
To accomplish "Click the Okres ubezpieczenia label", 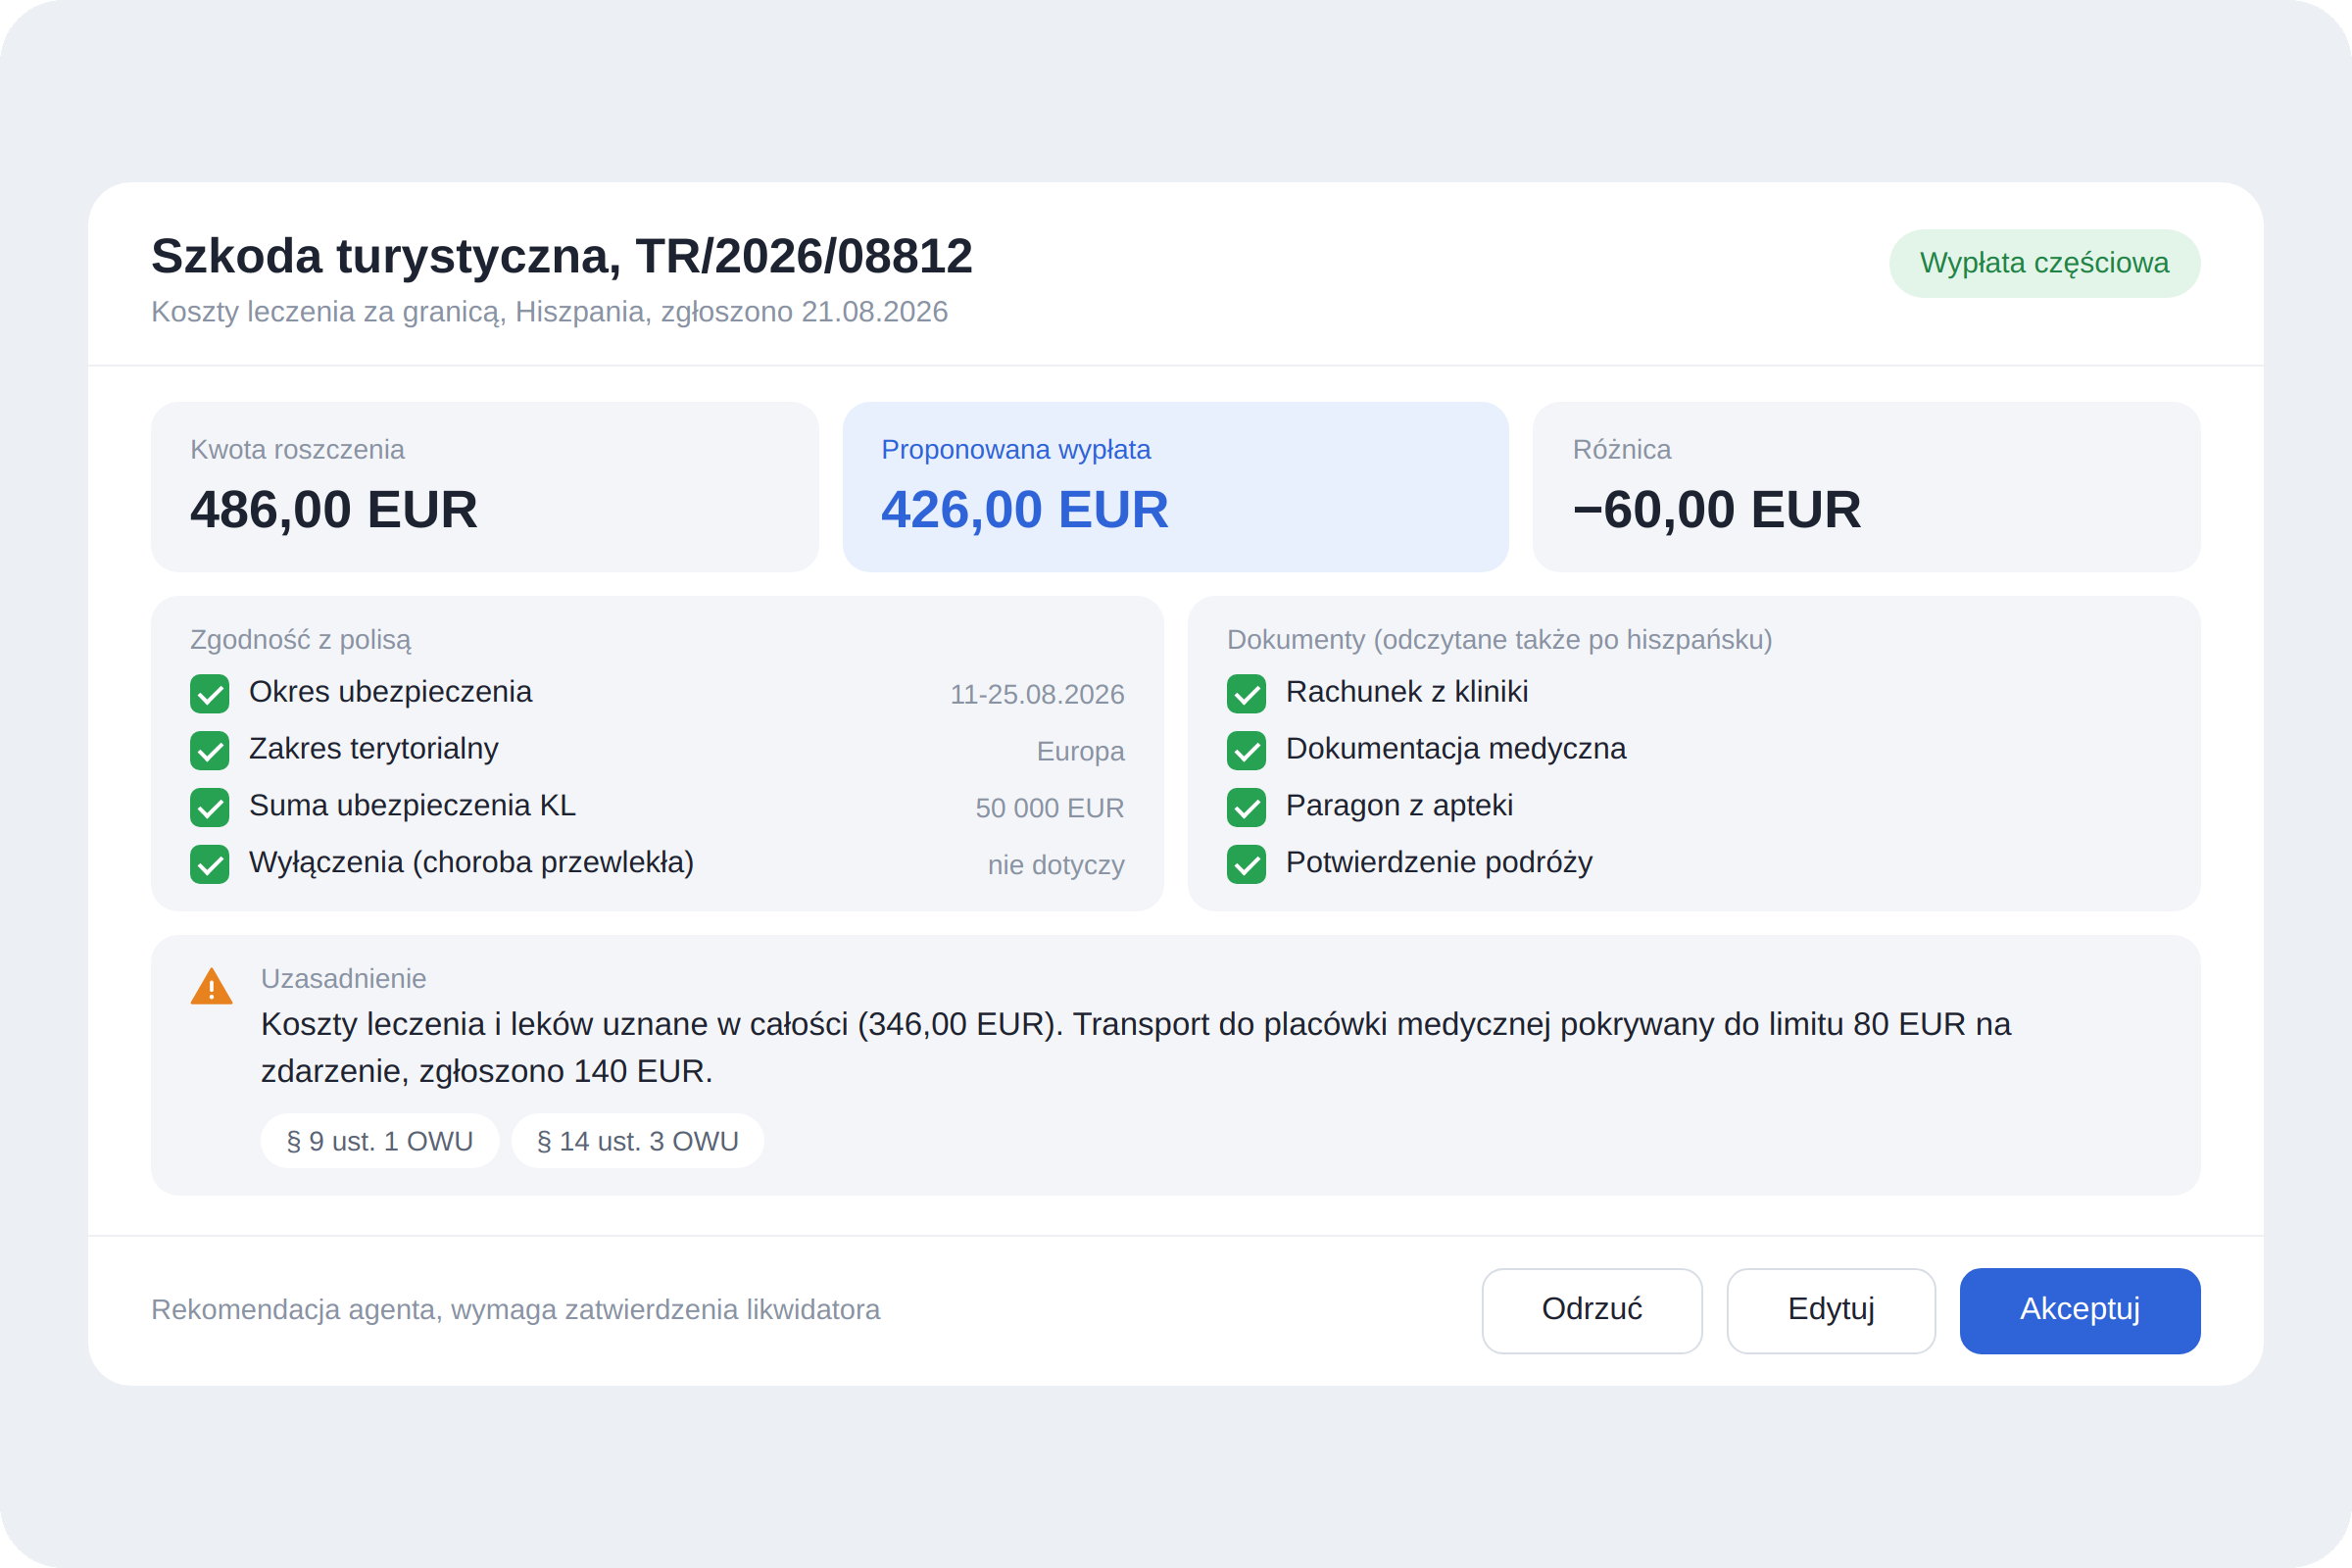I will pos(390,692).
